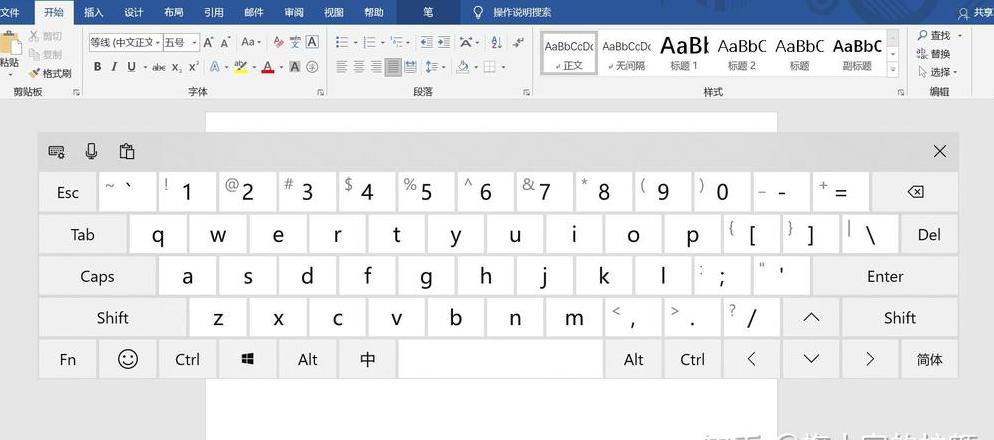Show or hide paragraph marks
994x440 pixels.
point(519,42)
